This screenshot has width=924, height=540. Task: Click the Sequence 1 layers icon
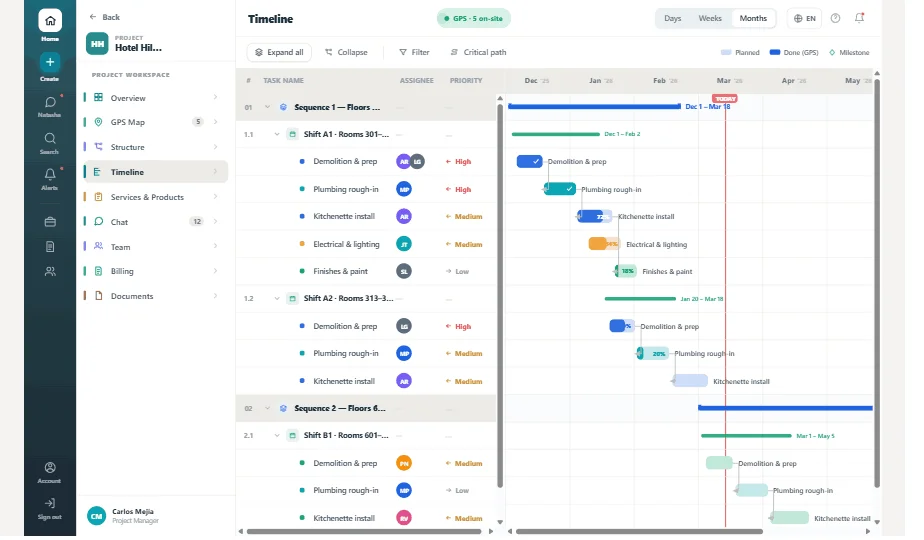(x=283, y=107)
